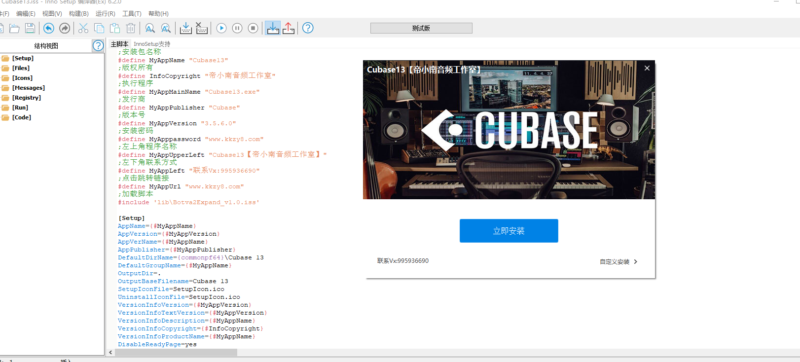Run the installer with the play icon
The width and height of the screenshot is (800, 362).
pos(221,28)
